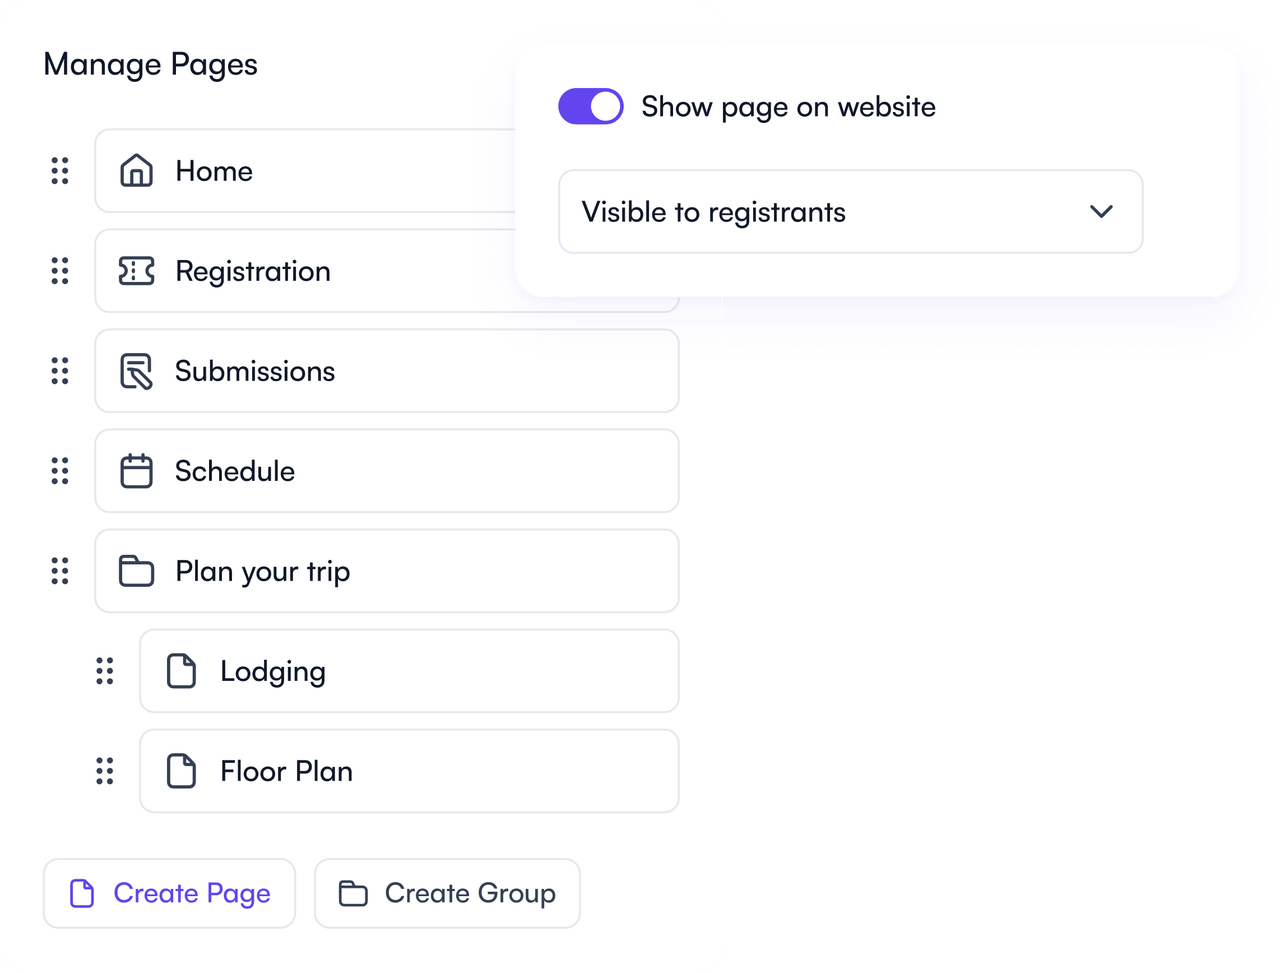
Task: Toggle Show page on website switch
Action: 591,106
